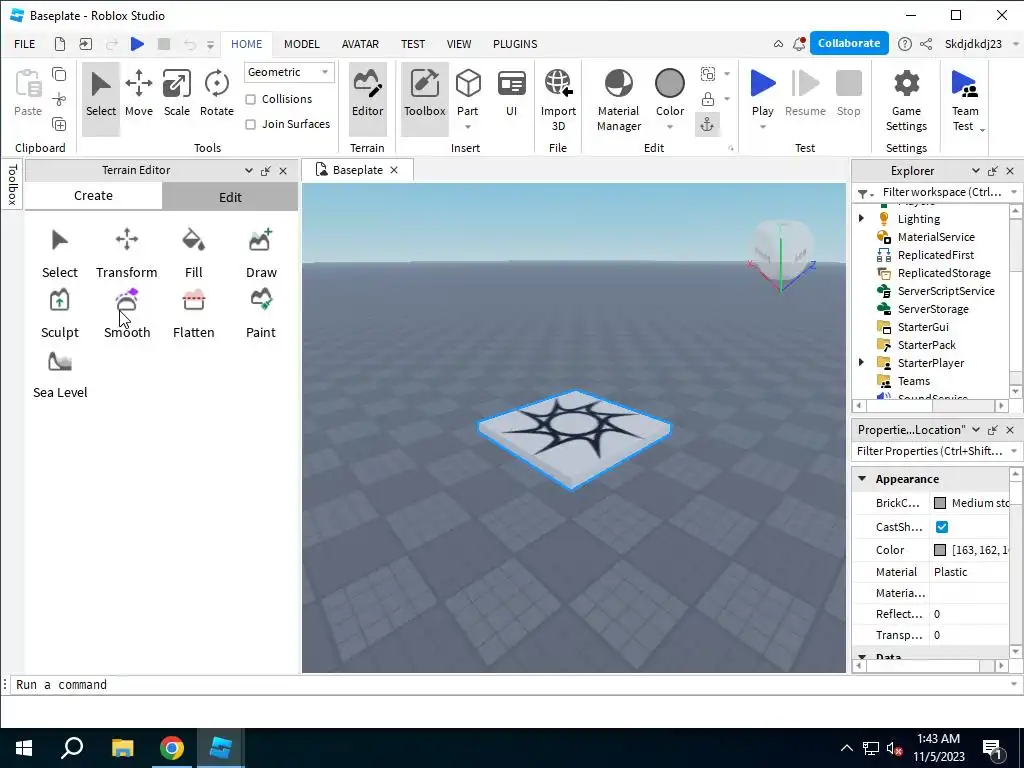The image size is (1024, 768).
Task: Choose terrain Smooth tool
Action: pos(127,314)
